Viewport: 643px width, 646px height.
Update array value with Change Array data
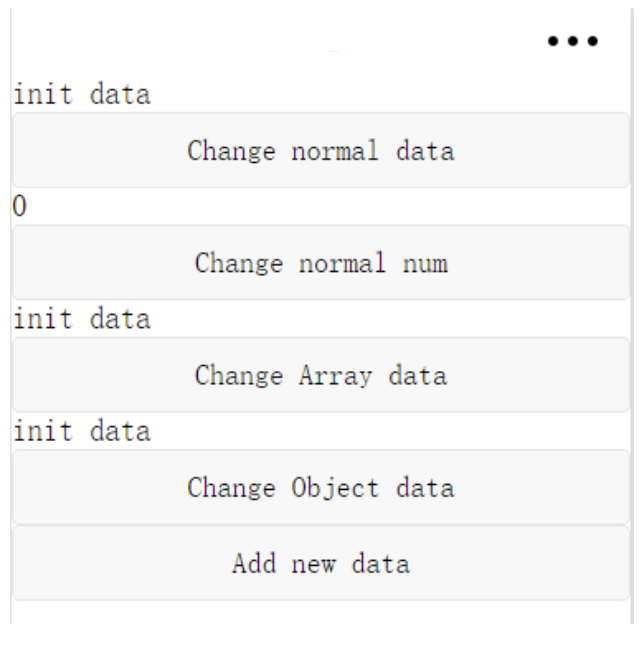321,376
